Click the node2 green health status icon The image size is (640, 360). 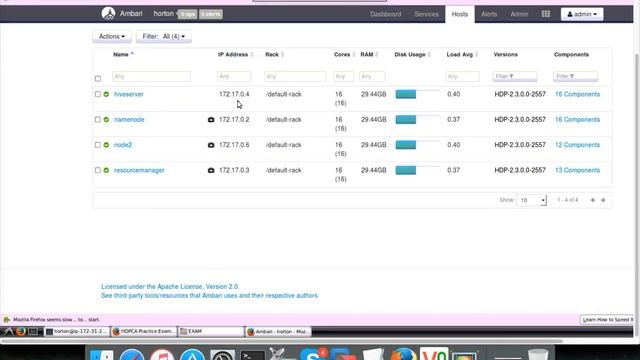(x=106, y=145)
